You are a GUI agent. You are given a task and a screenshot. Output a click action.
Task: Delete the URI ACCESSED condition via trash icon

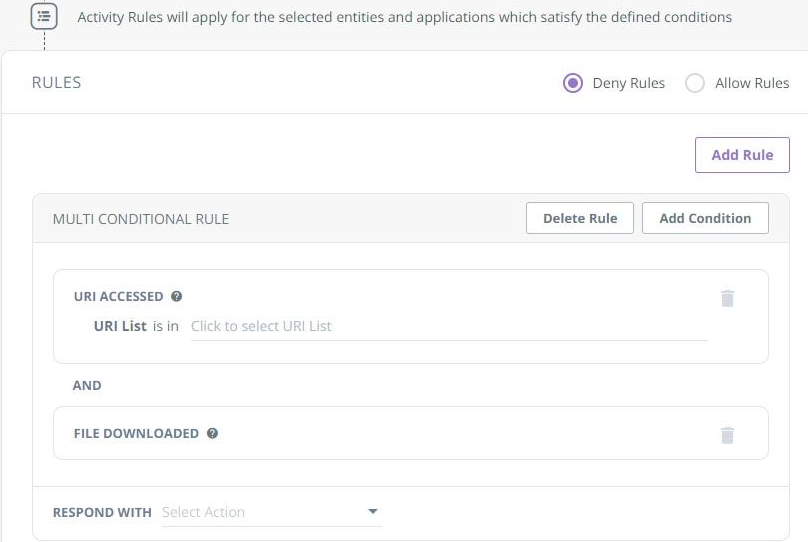pos(727,298)
